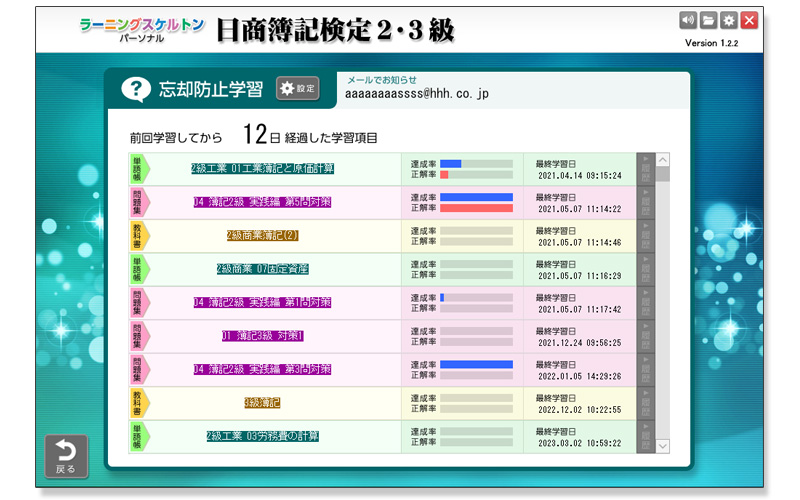Click the date 2021.12.24 09:56:25

coord(580,343)
